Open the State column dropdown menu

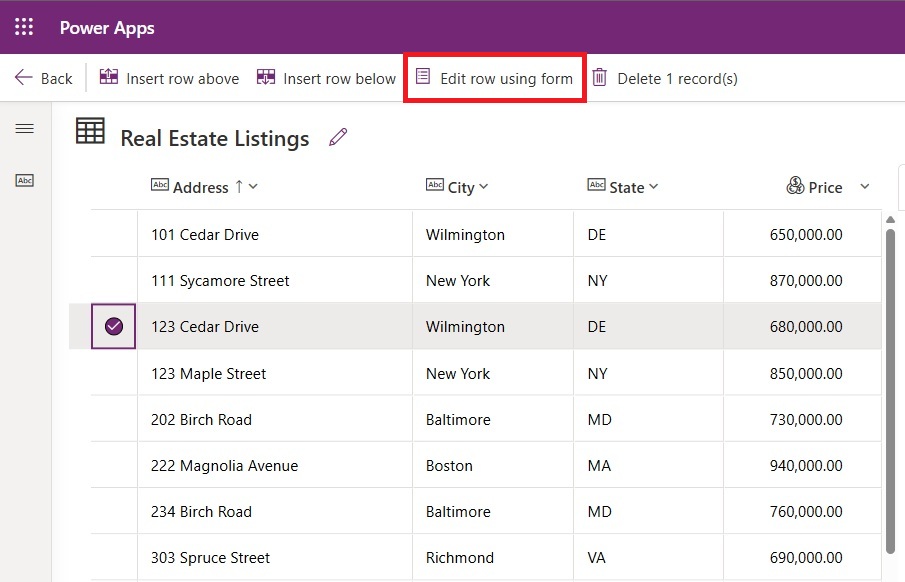click(x=654, y=187)
